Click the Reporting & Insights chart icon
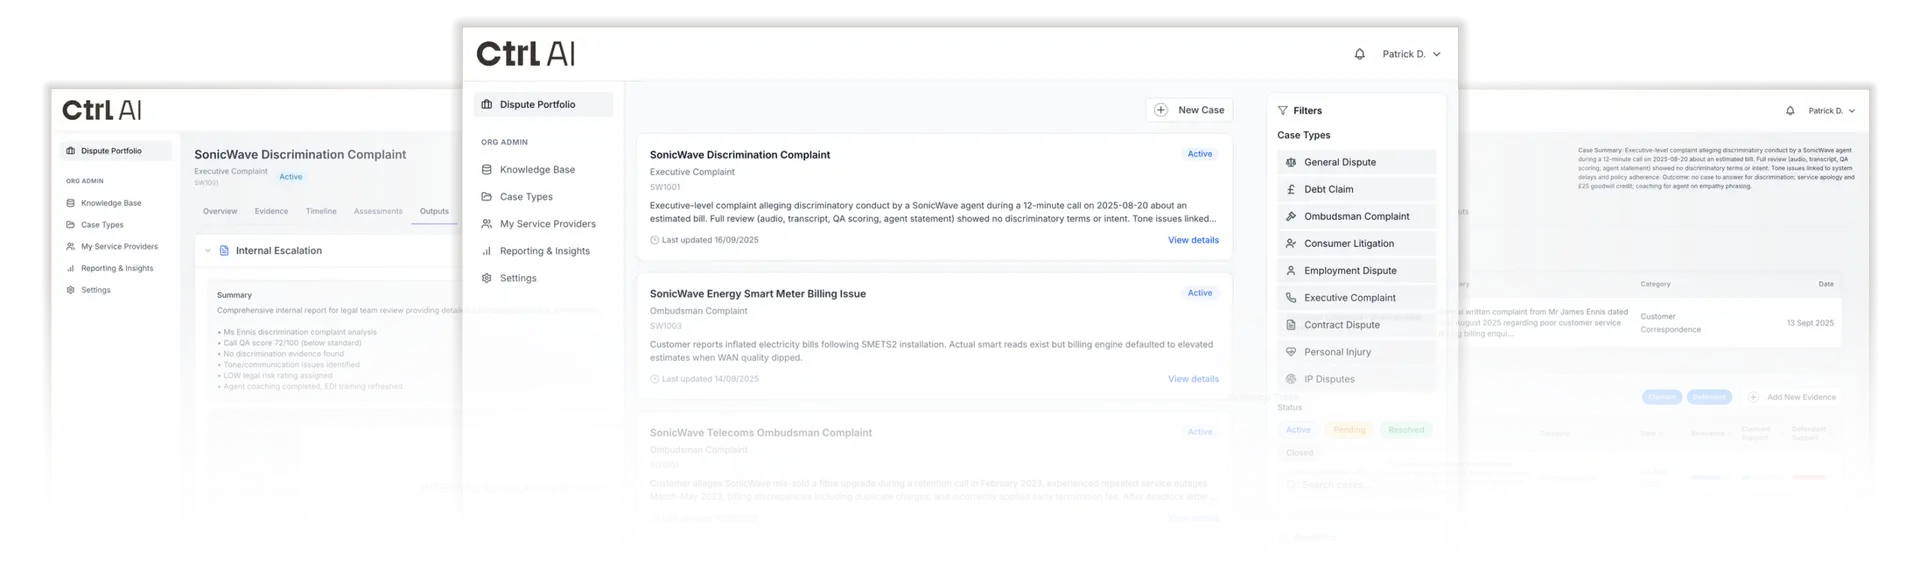Viewport: 1920px width, 578px height. (487, 251)
